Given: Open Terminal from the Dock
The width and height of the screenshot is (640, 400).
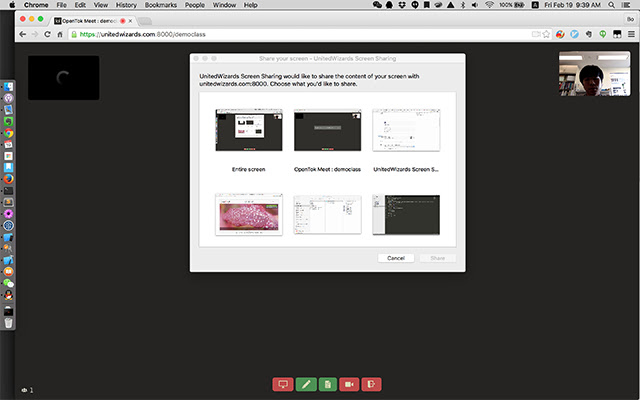Looking at the screenshot, I should pos(8,191).
